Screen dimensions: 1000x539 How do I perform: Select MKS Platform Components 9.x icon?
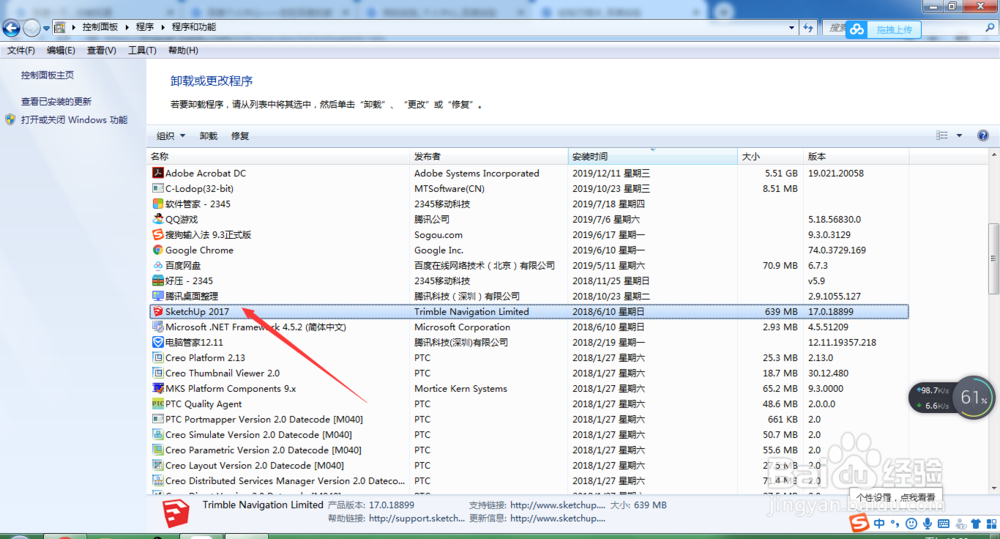(x=158, y=388)
